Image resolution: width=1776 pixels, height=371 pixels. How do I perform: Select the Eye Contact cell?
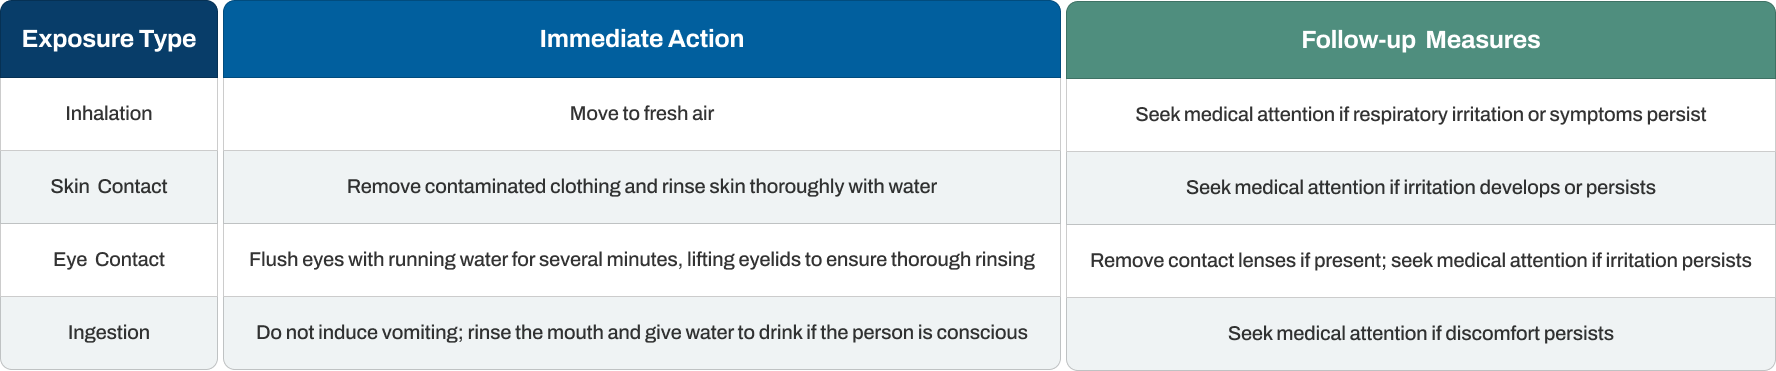109,260
